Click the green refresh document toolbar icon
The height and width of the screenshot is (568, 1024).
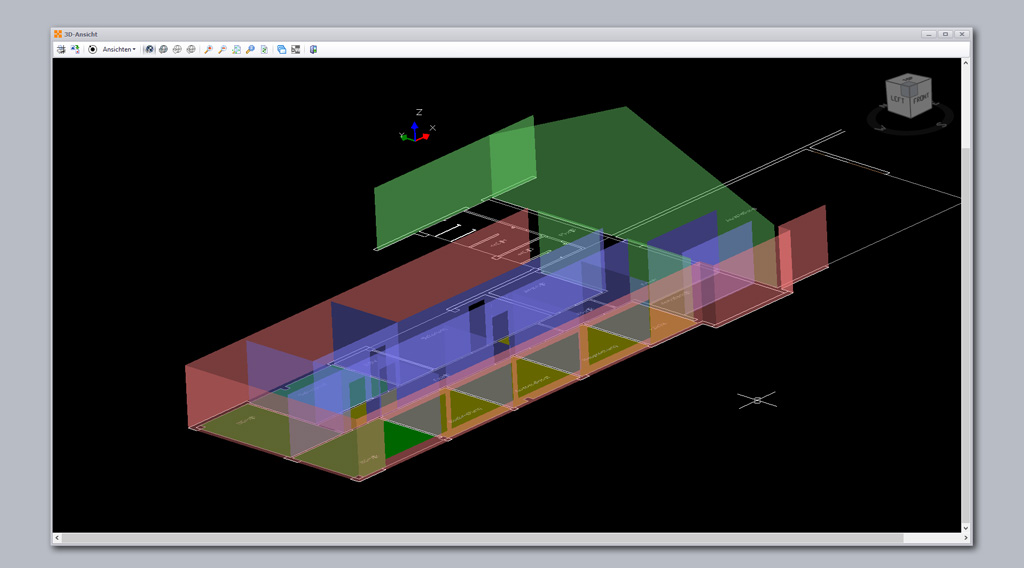click(x=264, y=49)
